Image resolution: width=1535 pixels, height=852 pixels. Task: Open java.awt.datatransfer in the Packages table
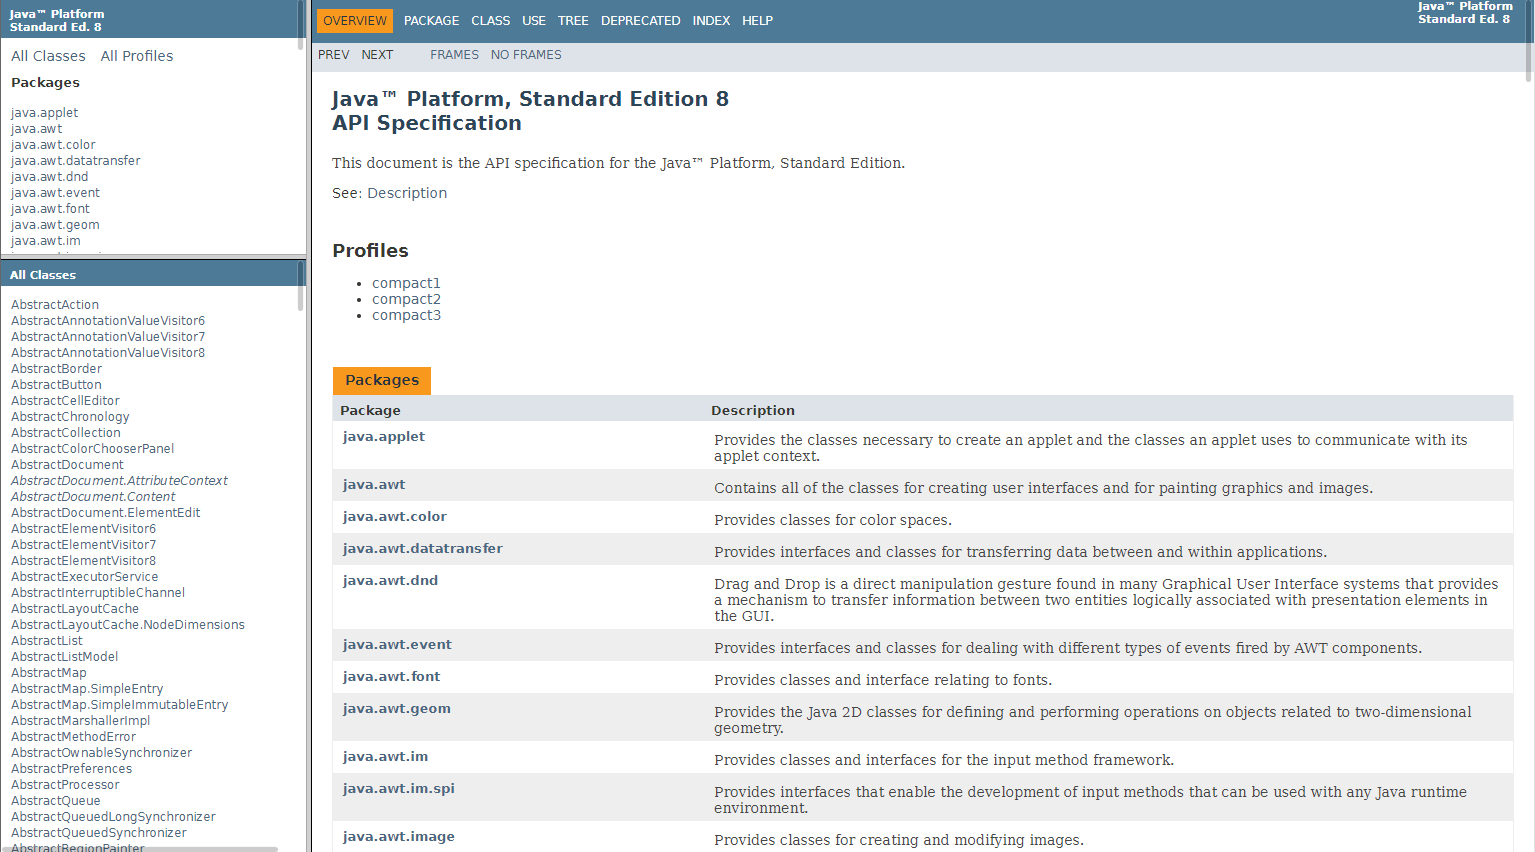(423, 548)
